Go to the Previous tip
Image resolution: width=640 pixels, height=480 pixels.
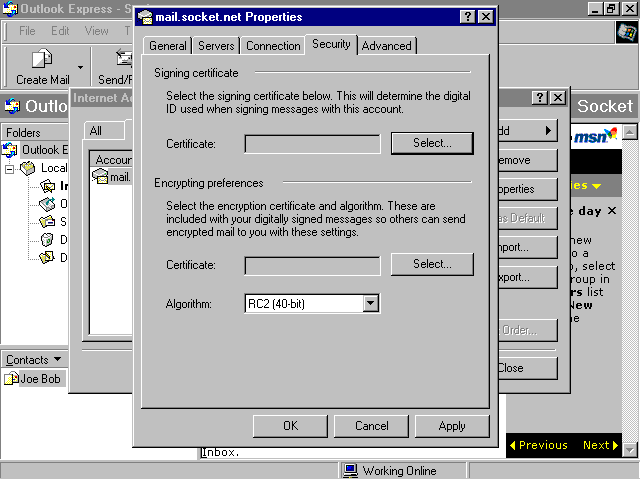[539, 445]
